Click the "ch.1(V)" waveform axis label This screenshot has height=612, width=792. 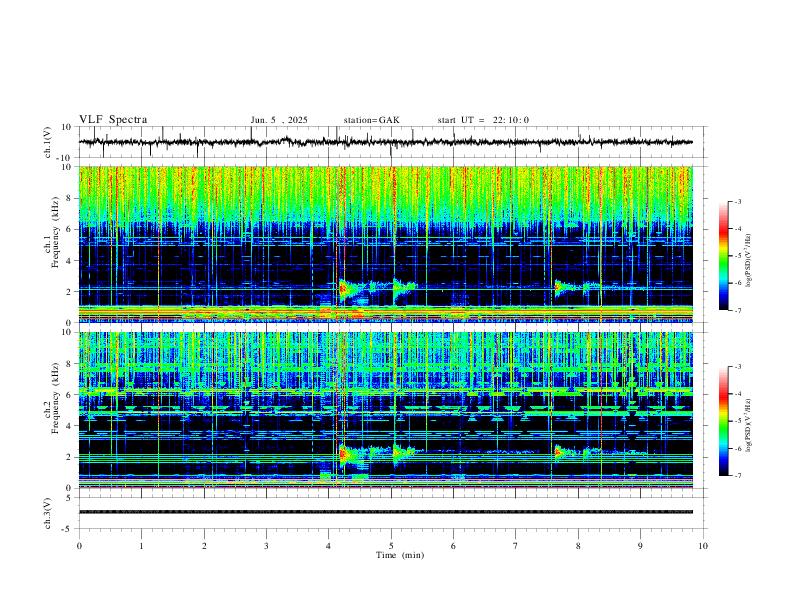pyautogui.click(x=48, y=142)
